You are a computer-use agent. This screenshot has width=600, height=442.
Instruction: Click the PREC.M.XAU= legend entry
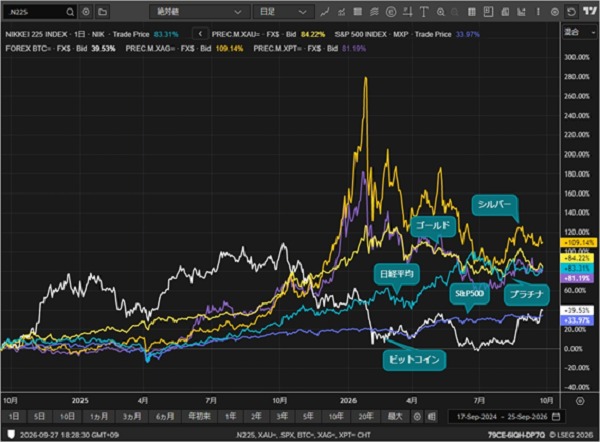pyautogui.click(x=268, y=34)
